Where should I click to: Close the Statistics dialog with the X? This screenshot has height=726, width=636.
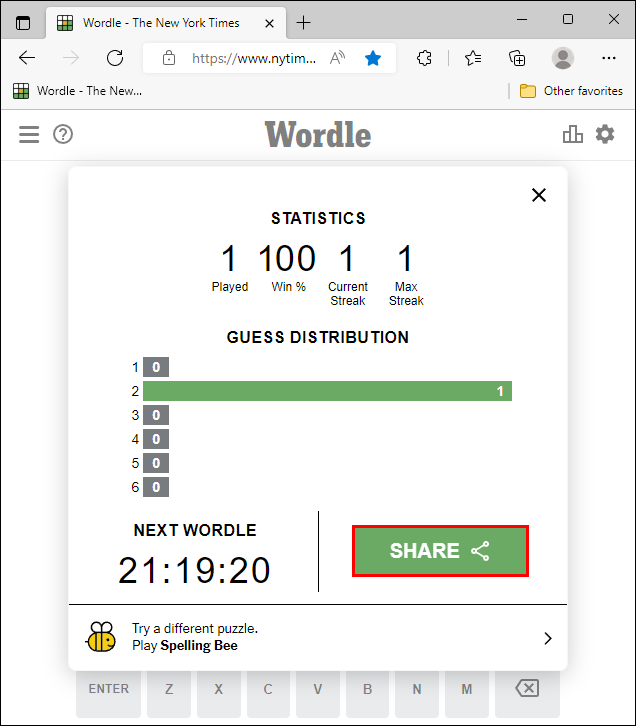[539, 195]
